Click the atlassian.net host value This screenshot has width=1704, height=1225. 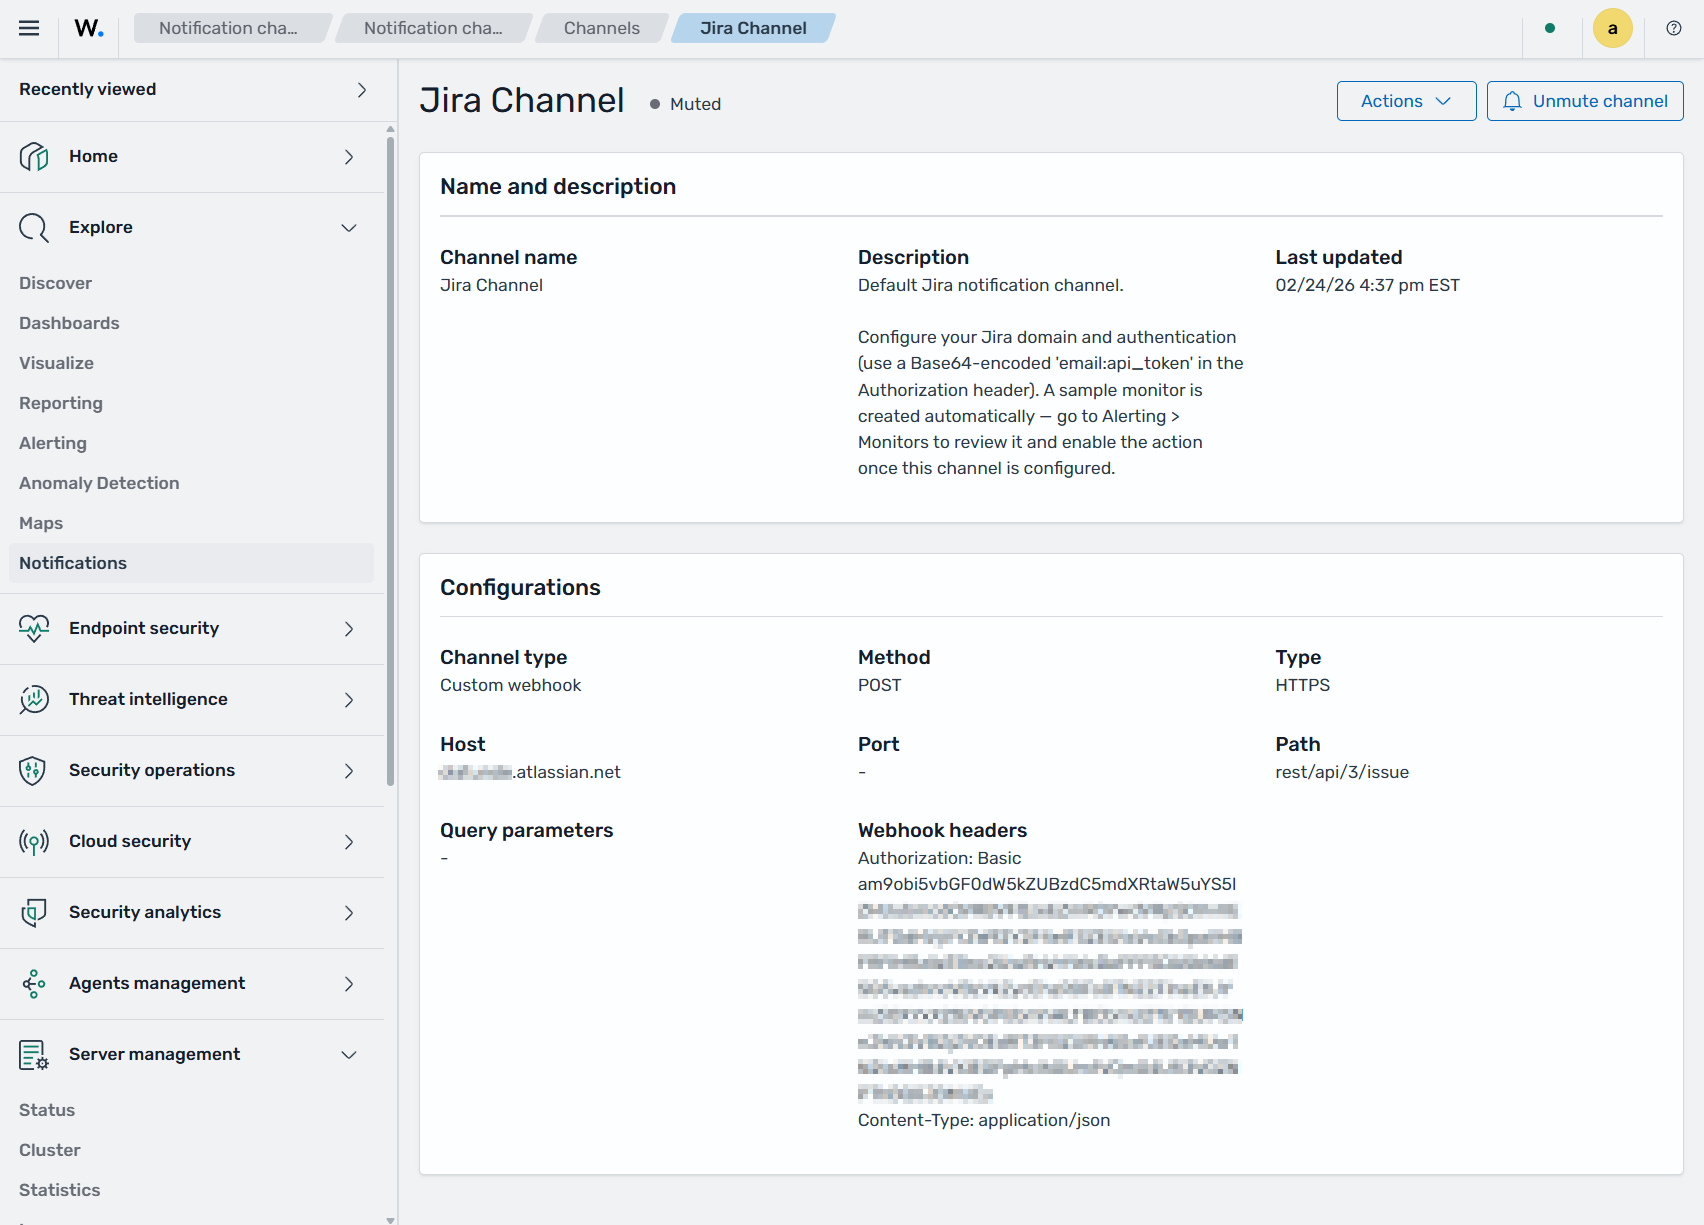pyautogui.click(x=530, y=772)
